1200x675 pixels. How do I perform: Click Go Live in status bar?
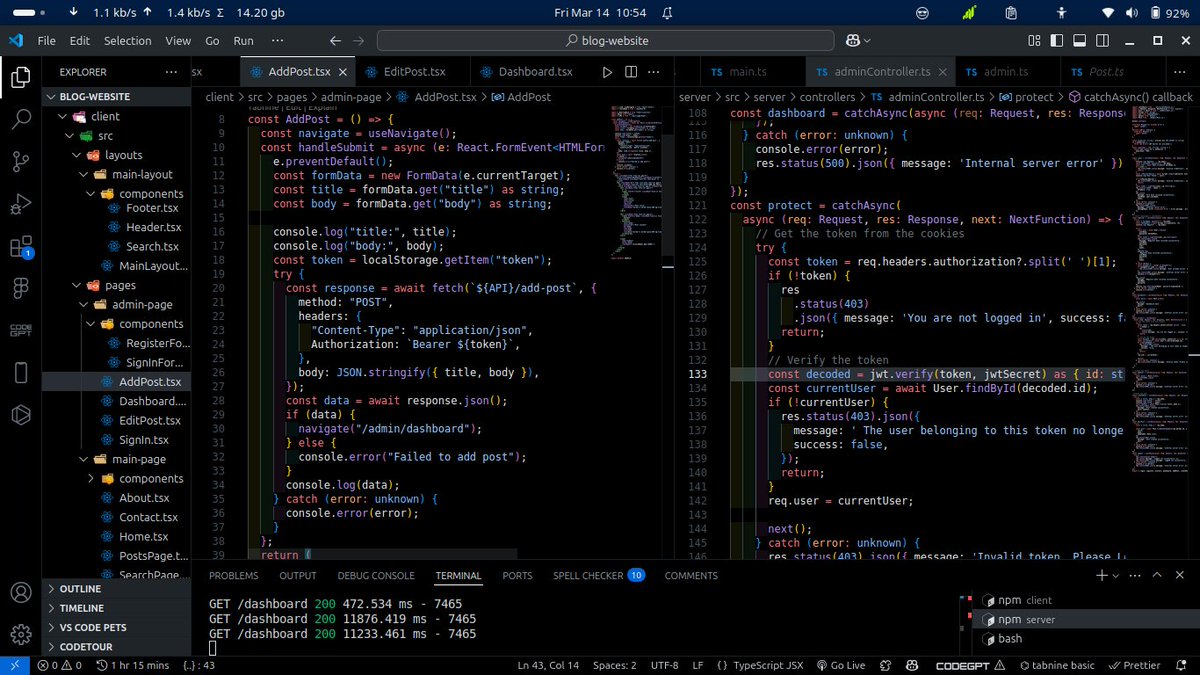pos(840,665)
